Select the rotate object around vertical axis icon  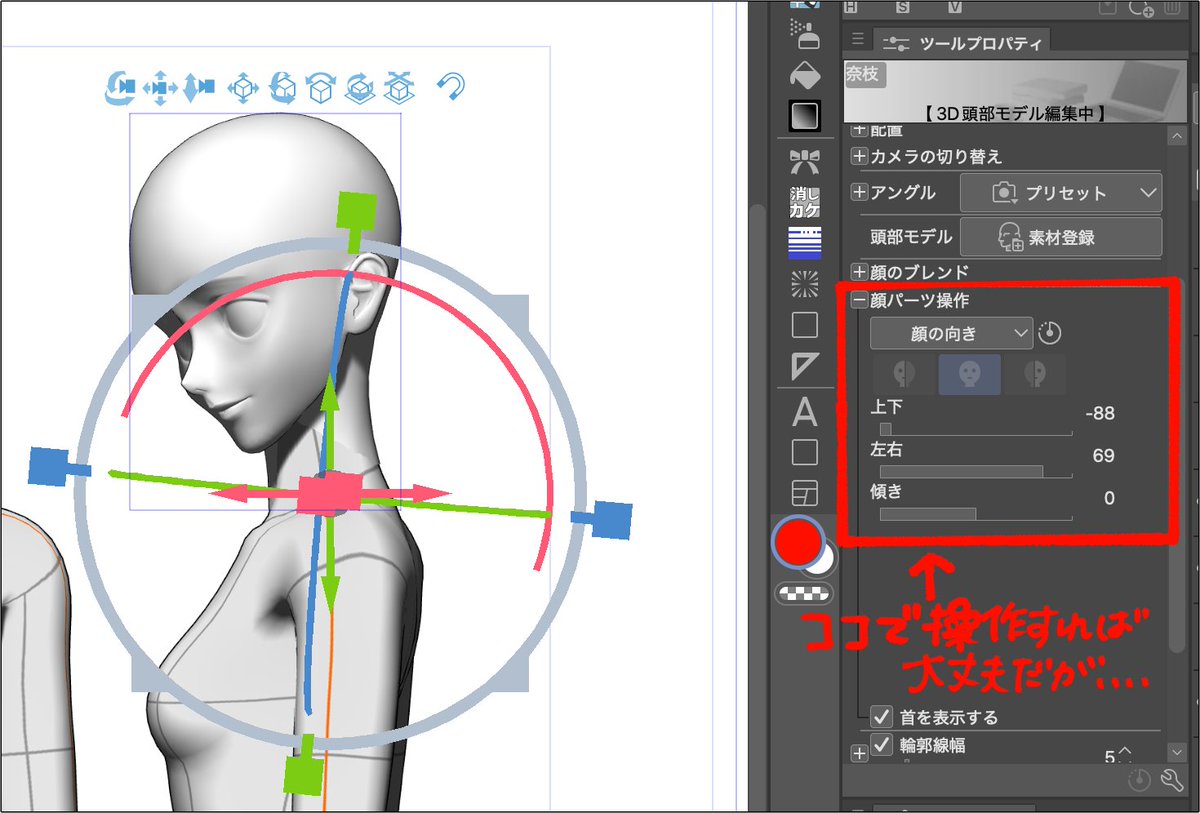click(x=360, y=88)
